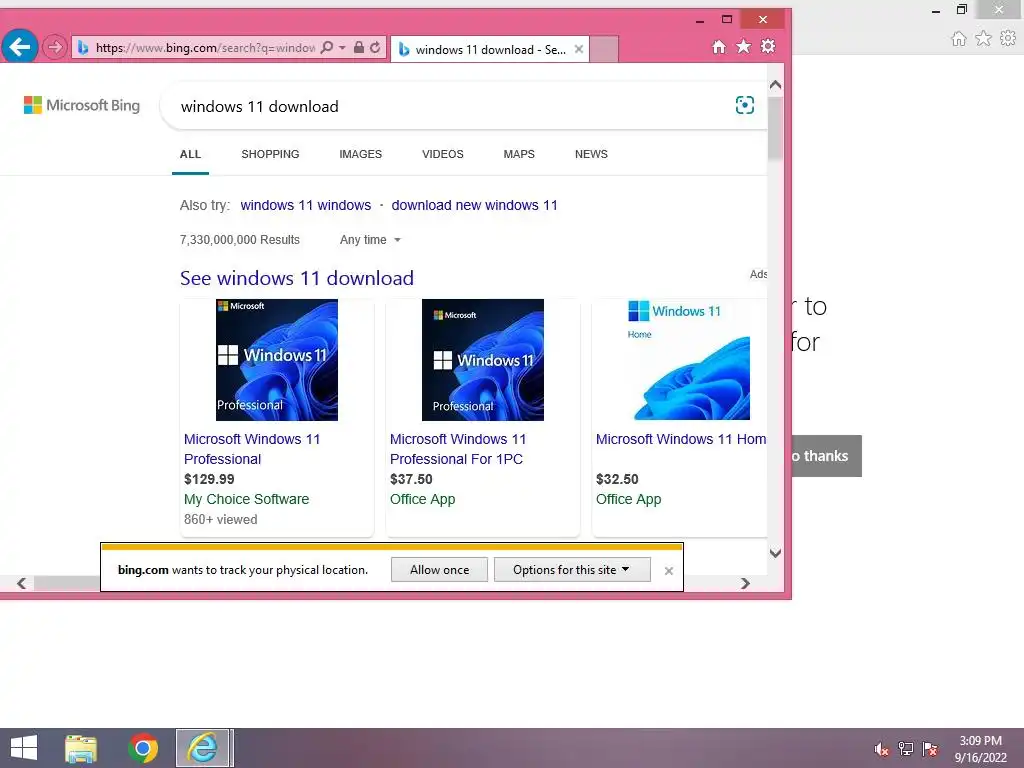
Task: Click the Windows 11 Home product image
Action: click(x=689, y=360)
